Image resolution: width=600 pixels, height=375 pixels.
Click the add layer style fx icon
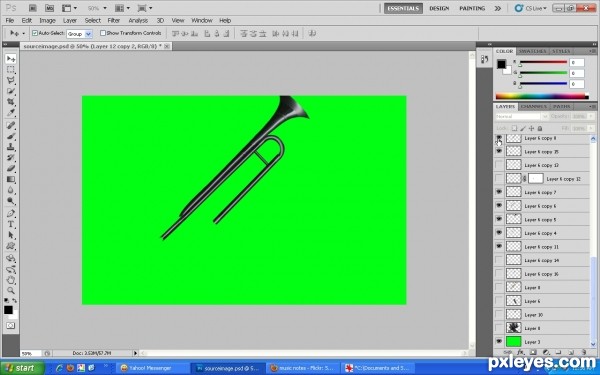click(520, 352)
